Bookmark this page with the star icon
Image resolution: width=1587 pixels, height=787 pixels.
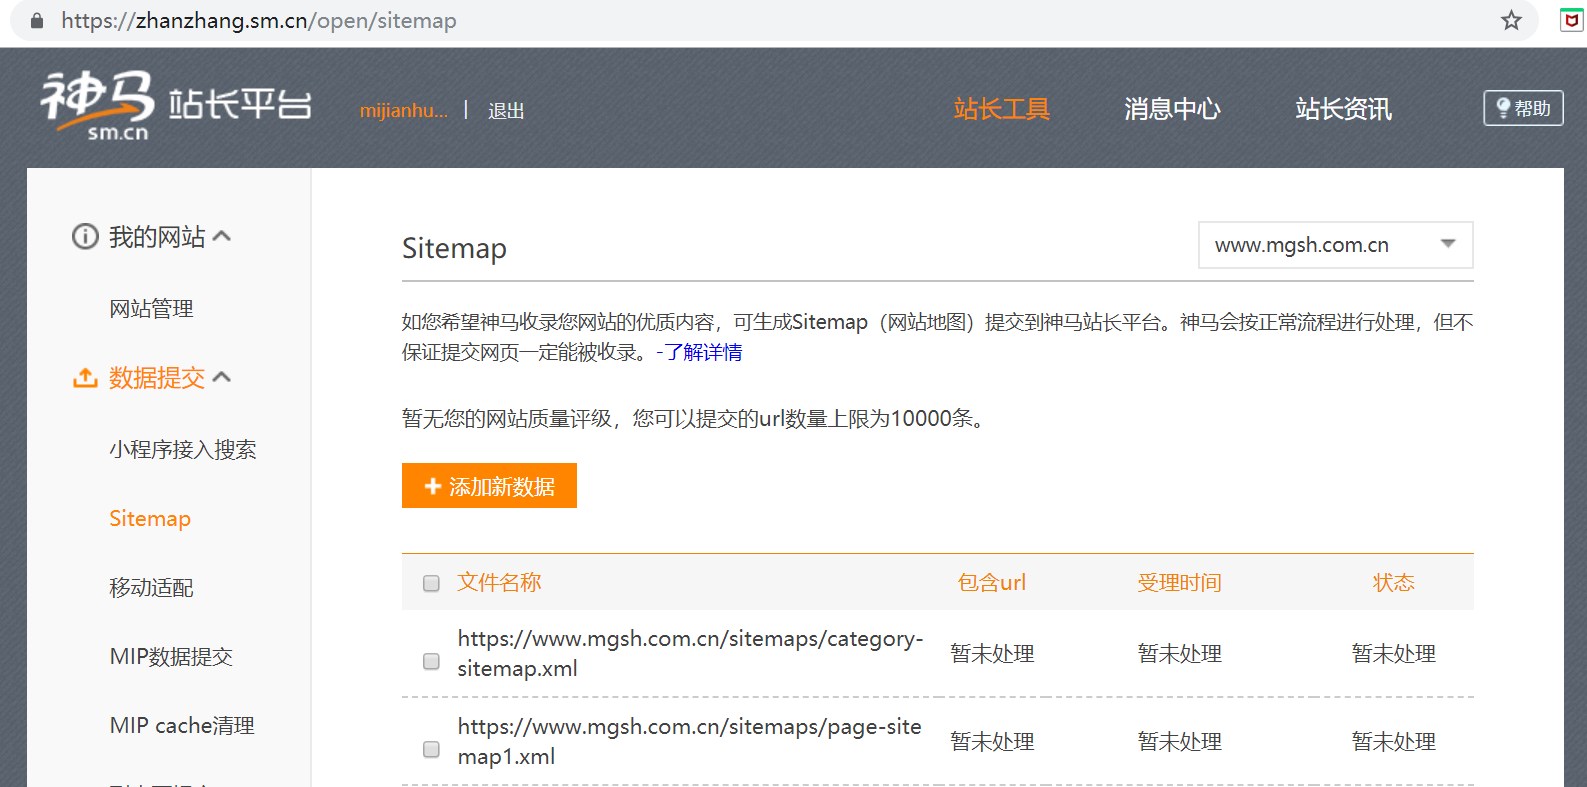(1511, 20)
